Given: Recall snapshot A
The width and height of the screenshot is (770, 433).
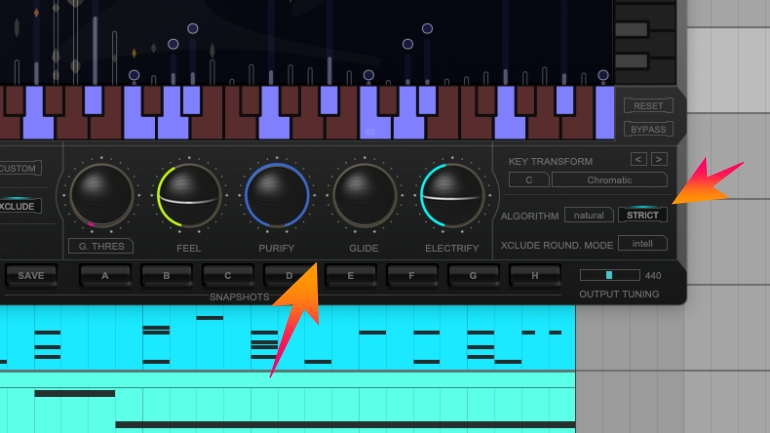Looking at the screenshot, I should (106, 276).
